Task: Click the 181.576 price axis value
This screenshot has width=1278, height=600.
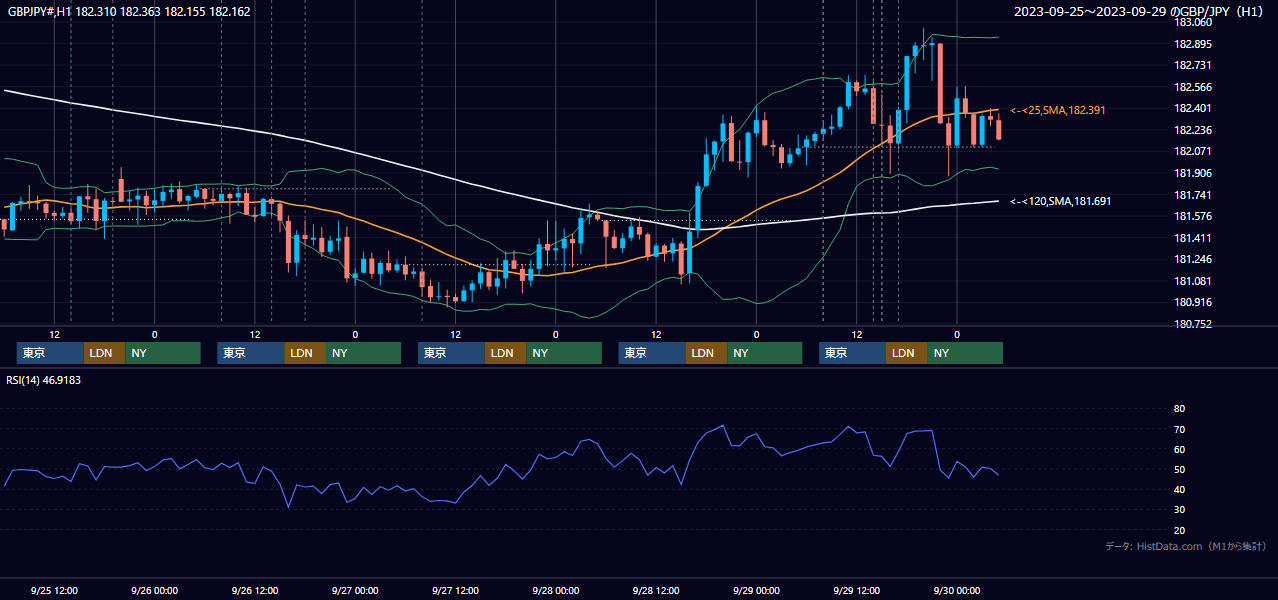Action: [1192, 216]
